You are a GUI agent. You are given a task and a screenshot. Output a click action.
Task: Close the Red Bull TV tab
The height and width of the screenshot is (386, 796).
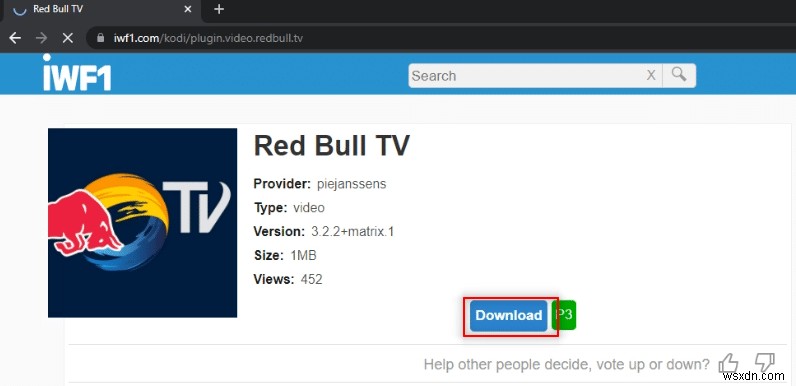click(x=188, y=9)
